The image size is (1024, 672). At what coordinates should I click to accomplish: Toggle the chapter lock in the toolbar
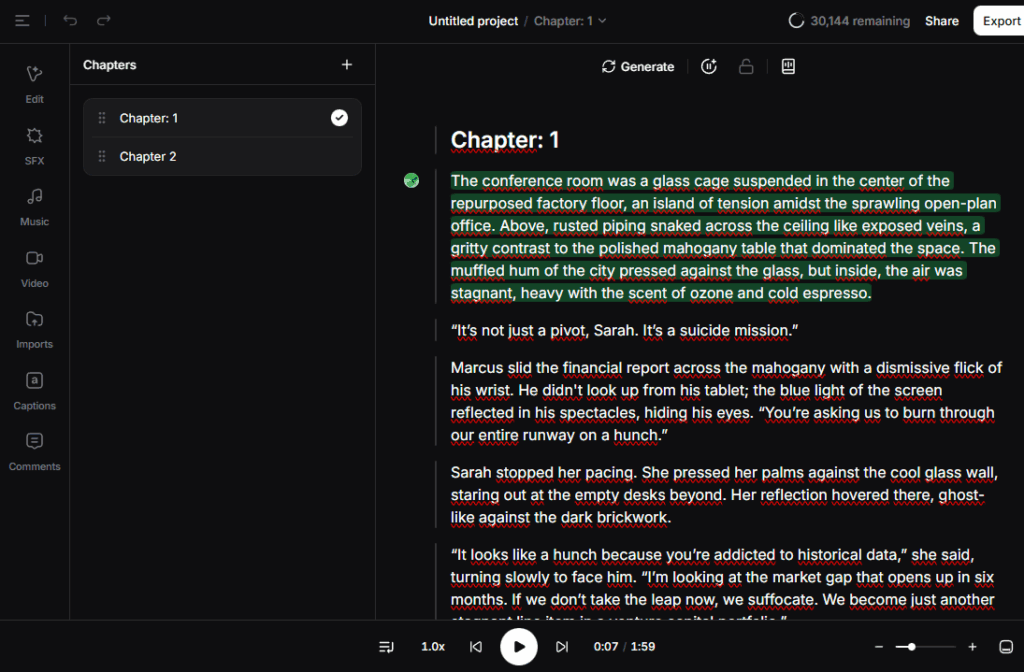tap(746, 66)
